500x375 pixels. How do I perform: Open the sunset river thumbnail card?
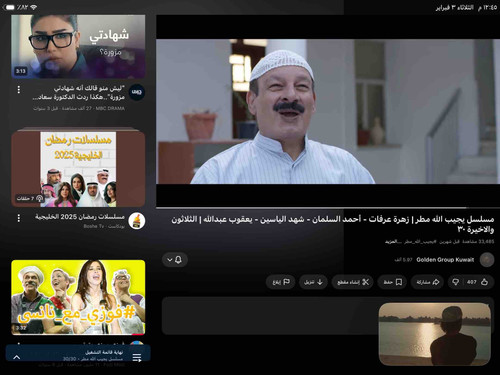tap(435, 334)
